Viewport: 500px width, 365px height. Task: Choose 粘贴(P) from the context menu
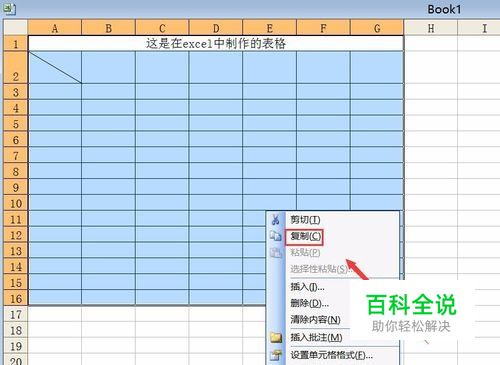tap(305, 252)
